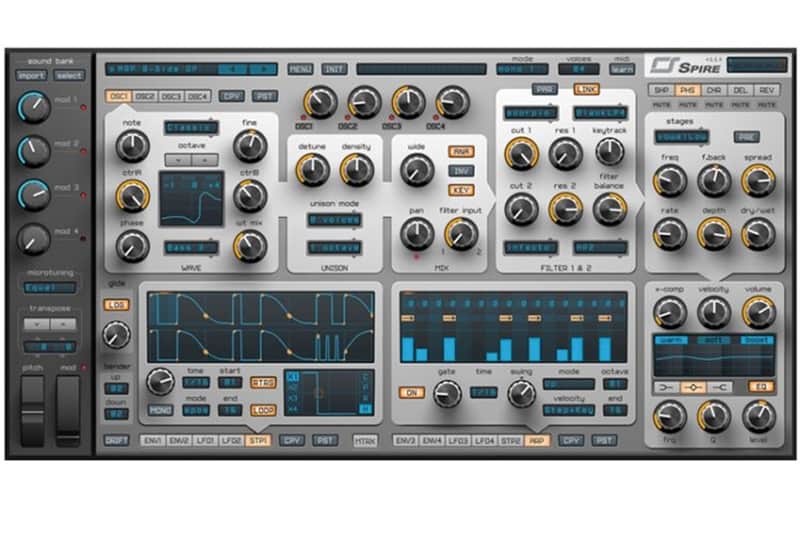
Task: Open the CHR effect tab
Action: [714, 90]
